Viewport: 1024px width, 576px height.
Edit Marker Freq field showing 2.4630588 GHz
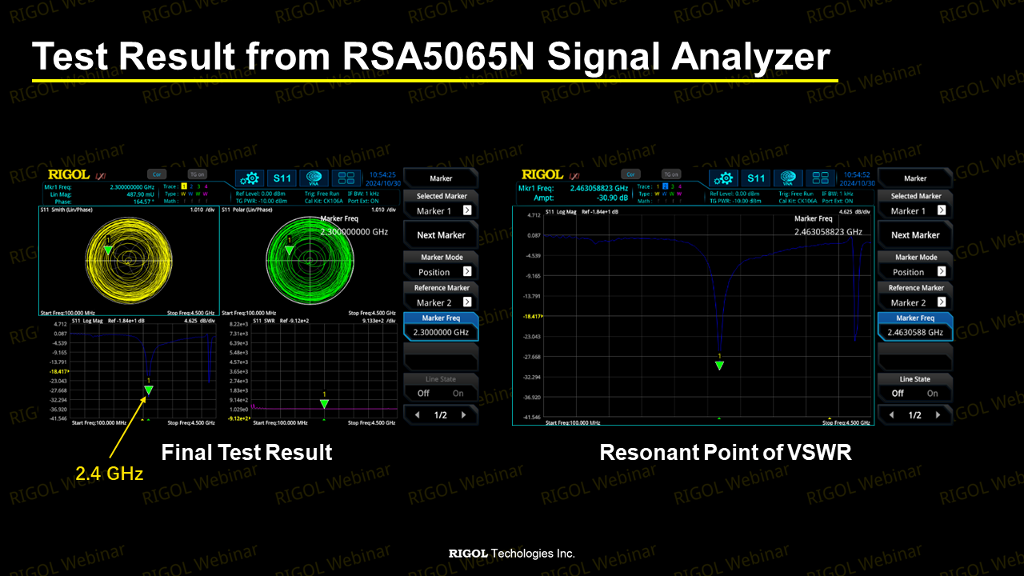[x=915, y=327]
